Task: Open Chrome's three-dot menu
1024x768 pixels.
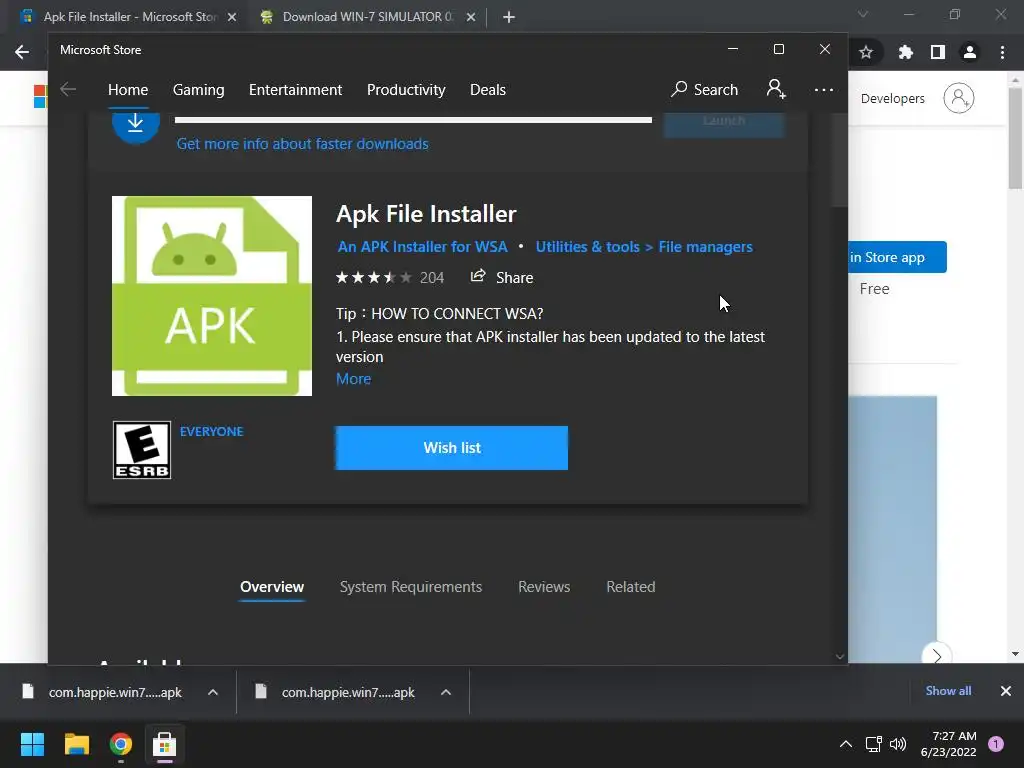Action: pyautogui.click(x=1002, y=52)
